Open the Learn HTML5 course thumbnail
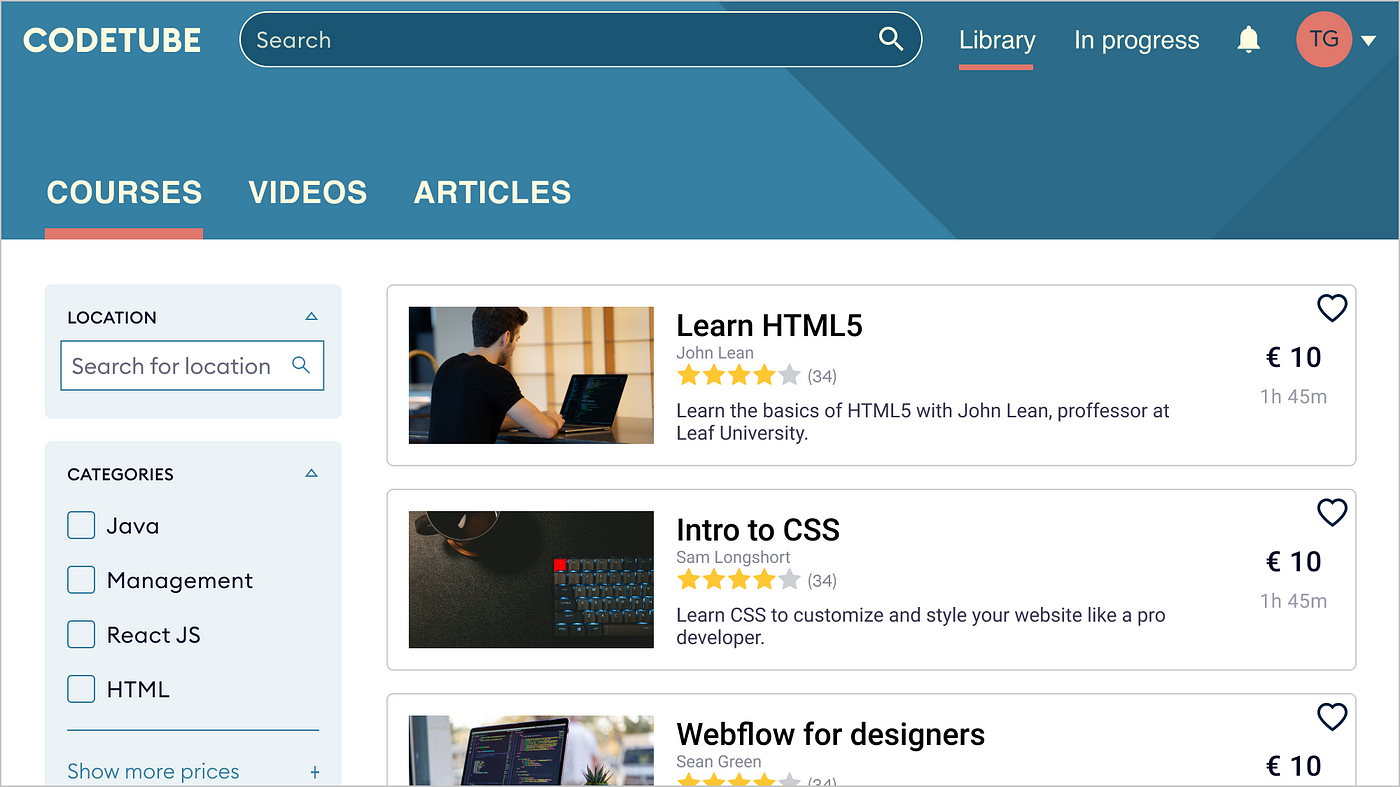 pos(531,375)
